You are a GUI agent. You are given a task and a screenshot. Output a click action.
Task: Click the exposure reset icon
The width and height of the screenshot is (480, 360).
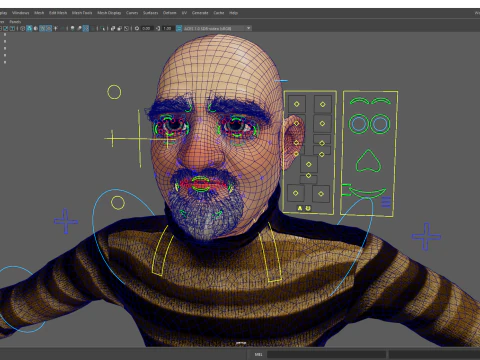click(137, 28)
